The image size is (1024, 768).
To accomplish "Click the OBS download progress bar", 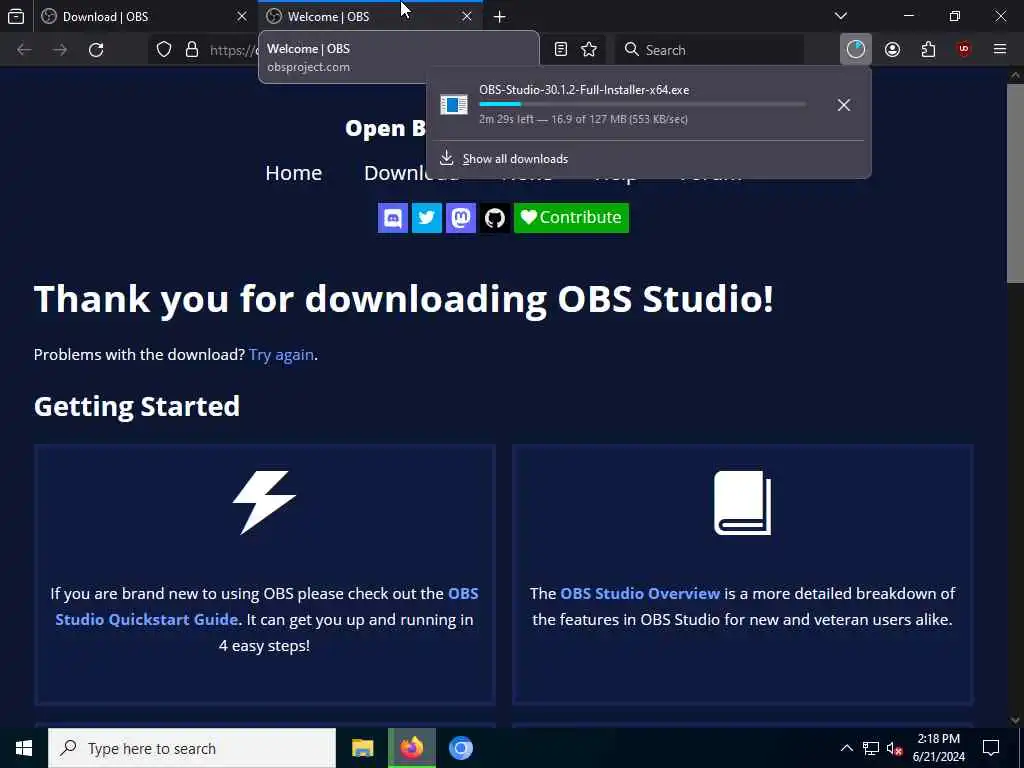I will coord(643,104).
